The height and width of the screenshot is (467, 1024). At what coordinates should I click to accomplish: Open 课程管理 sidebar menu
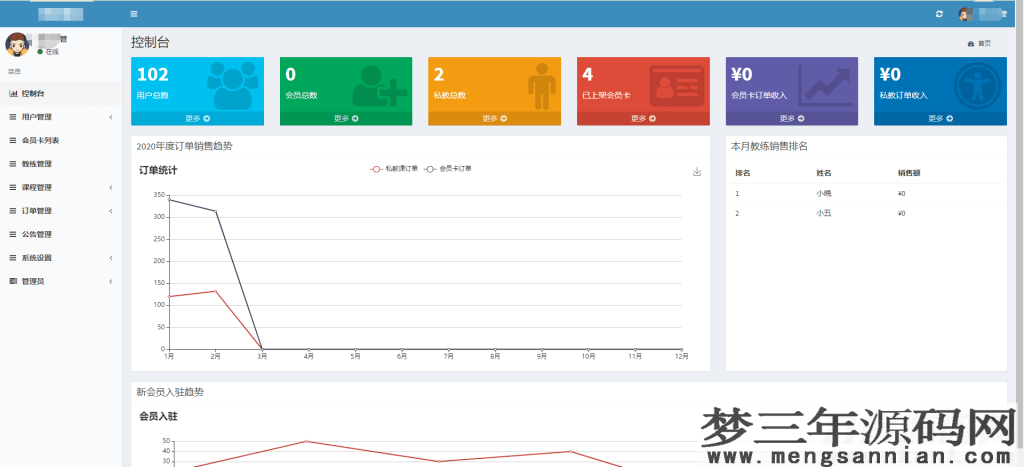[61, 187]
